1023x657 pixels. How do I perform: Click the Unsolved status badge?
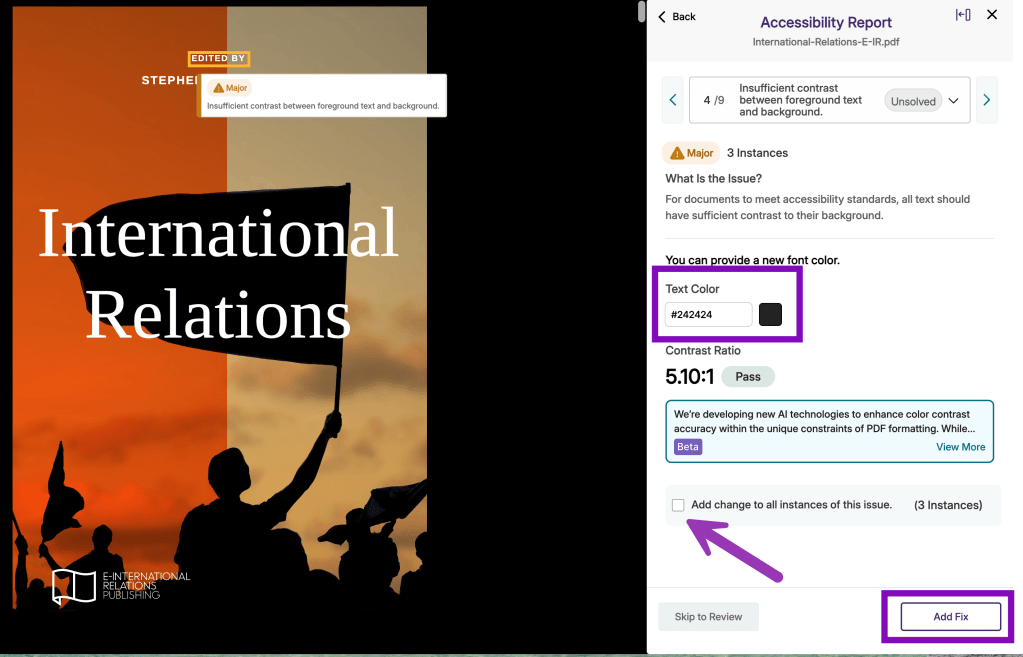pyautogui.click(x=913, y=101)
